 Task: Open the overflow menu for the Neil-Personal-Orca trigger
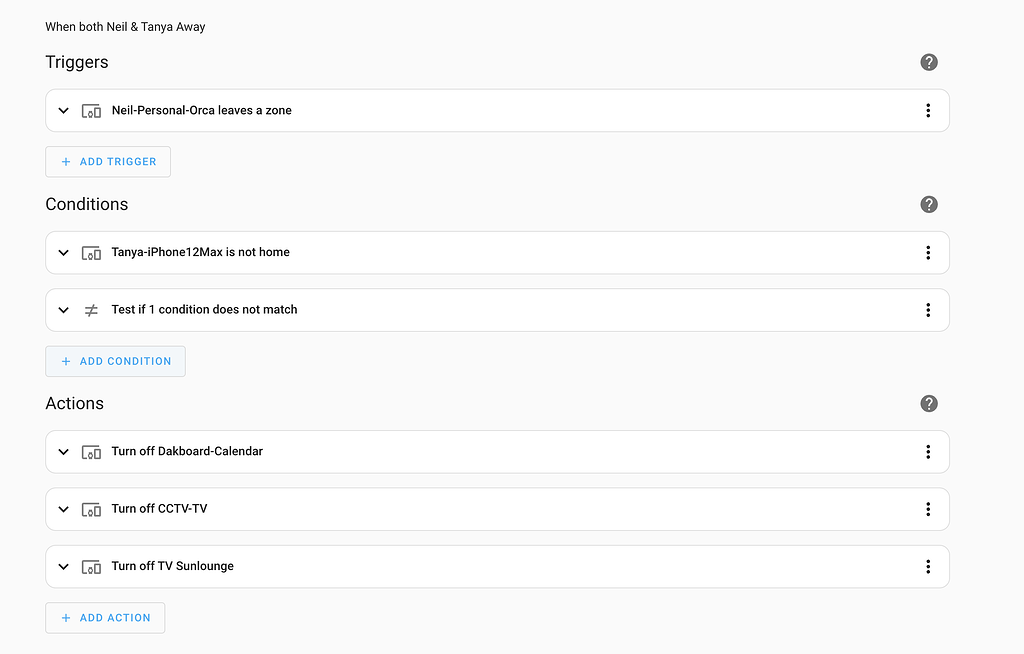point(928,110)
